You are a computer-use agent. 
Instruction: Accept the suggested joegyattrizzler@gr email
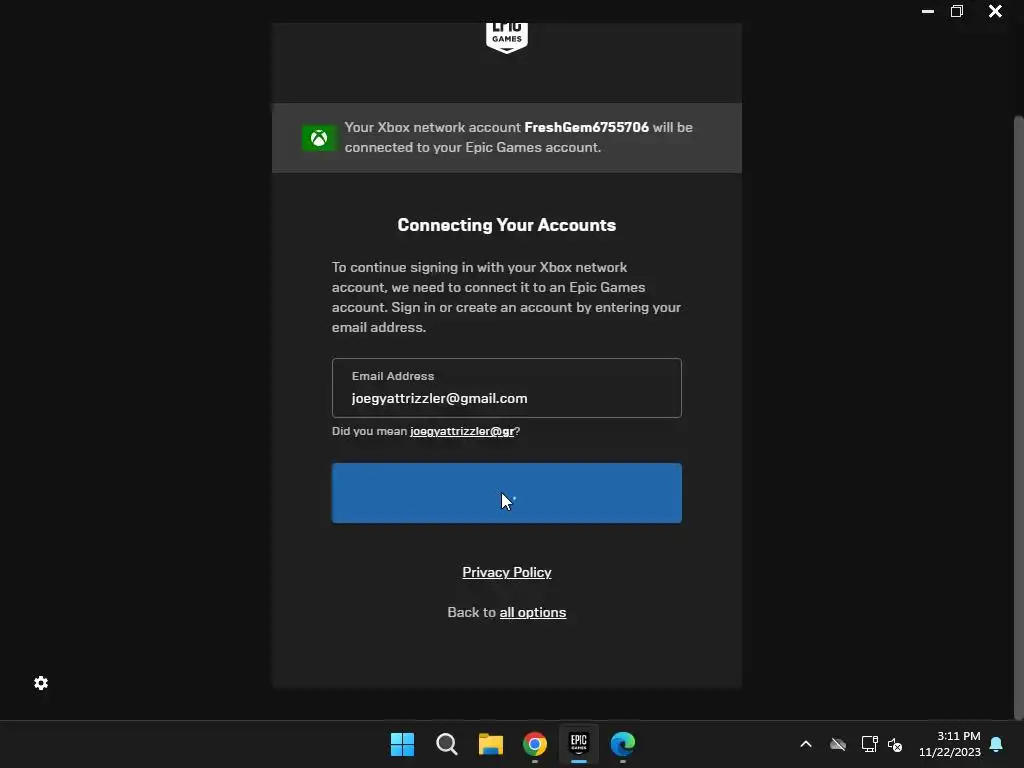click(x=462, y=431)
